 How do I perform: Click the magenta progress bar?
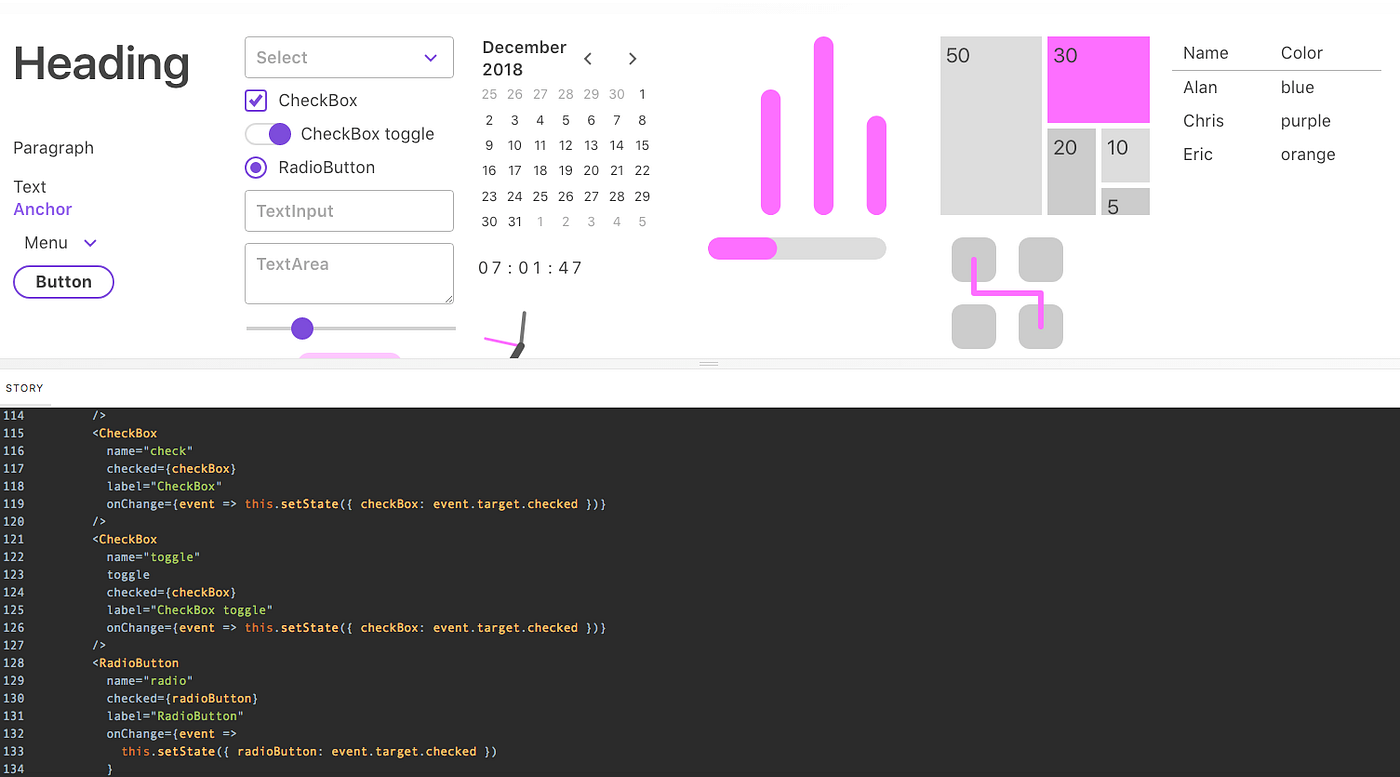coord(742,247)
